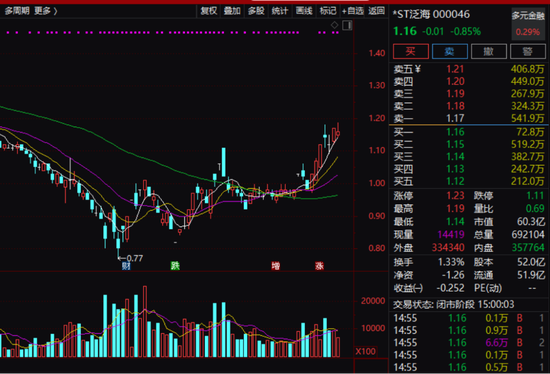Open the 统计 statistics menu item
Viewport: 550px width, 374px height.
pyautogui.click(x=280, y=11)
